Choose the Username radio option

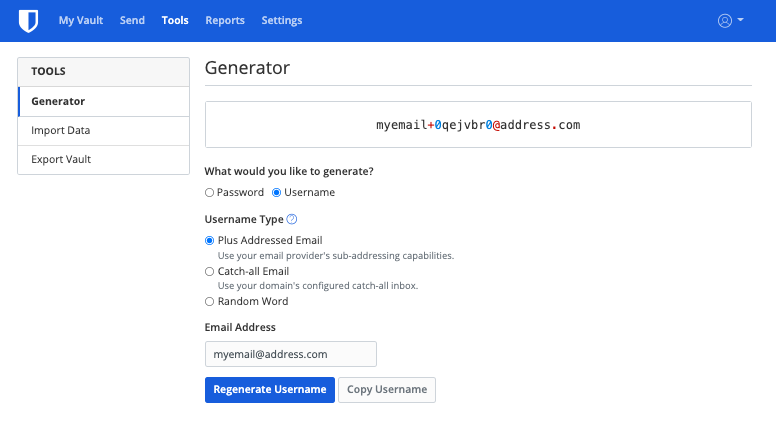click(277, 192)
